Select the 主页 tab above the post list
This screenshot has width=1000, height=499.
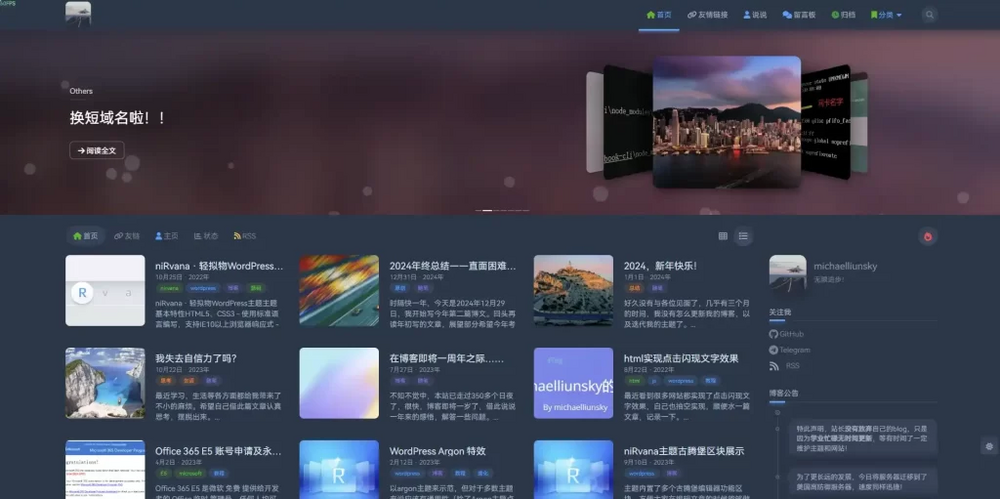(166, 236)
